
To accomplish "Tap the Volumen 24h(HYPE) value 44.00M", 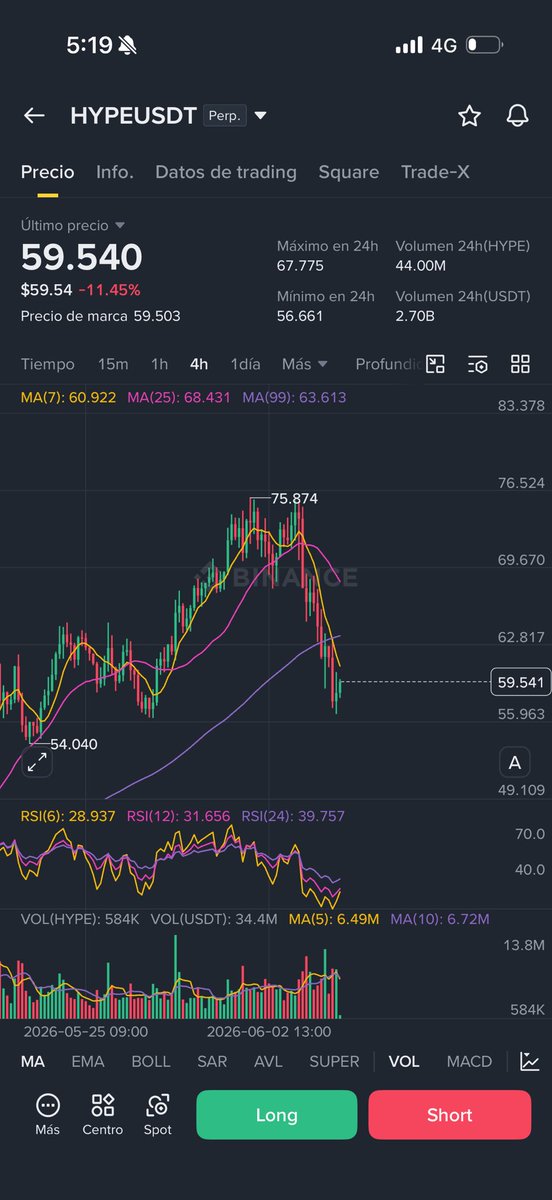I will (421, 266).
